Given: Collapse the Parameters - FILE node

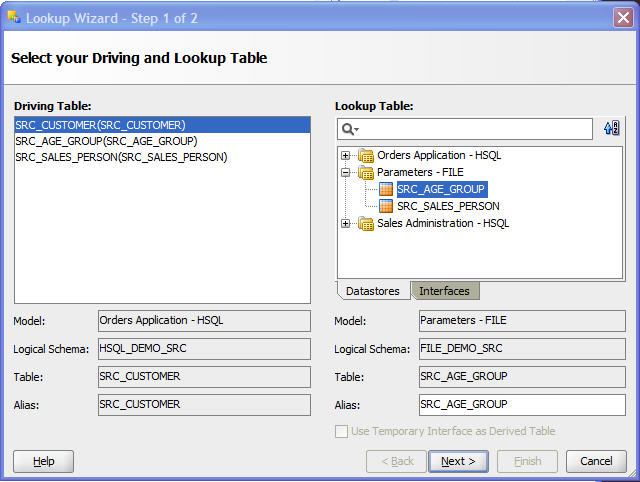Looking at the screenshot, I should coord(346,172).
